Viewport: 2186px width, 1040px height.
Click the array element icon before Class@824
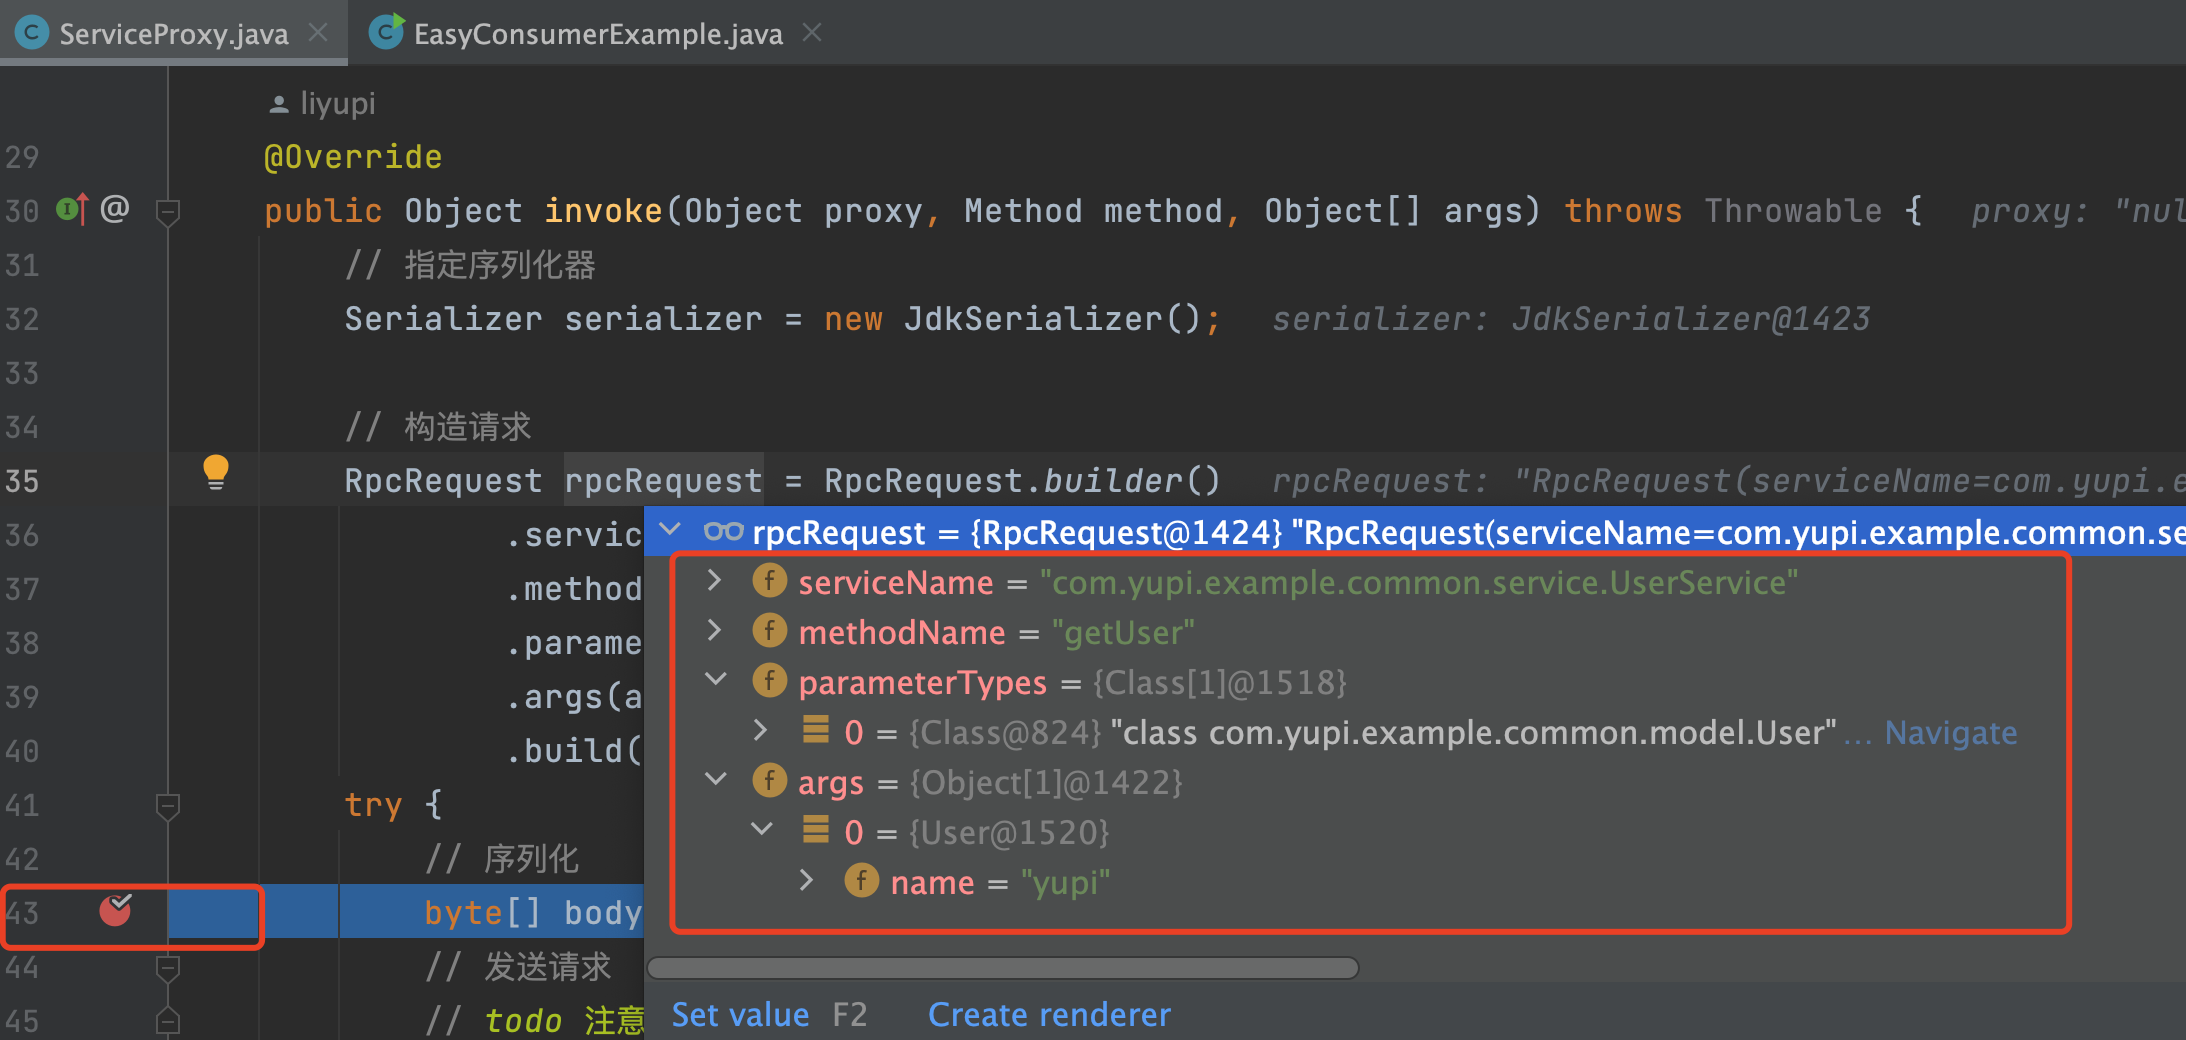[x=816, y=731]
